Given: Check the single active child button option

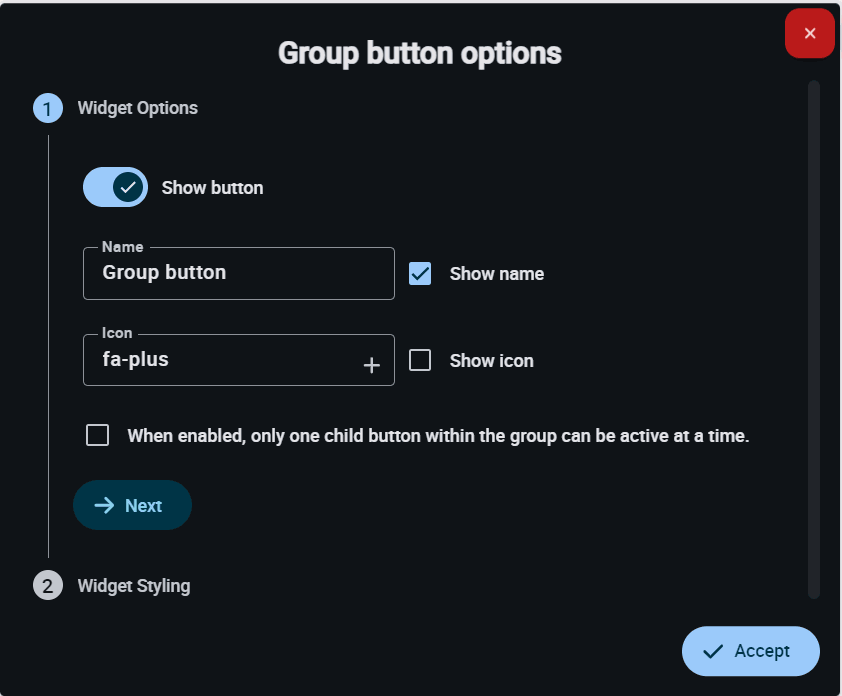Looking at the screenshot, I should 98,435.
